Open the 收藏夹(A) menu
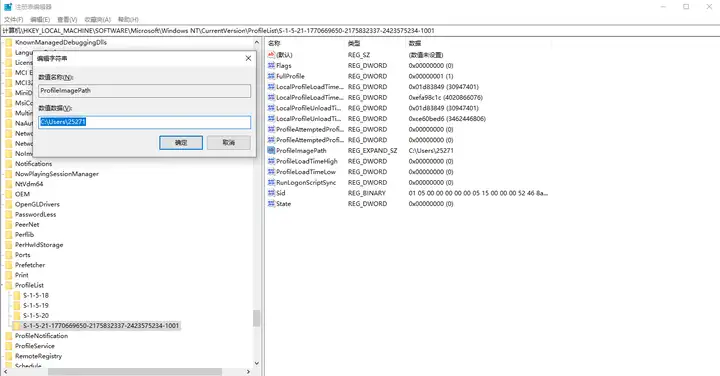The image size is (720, 376). (98, 19)
